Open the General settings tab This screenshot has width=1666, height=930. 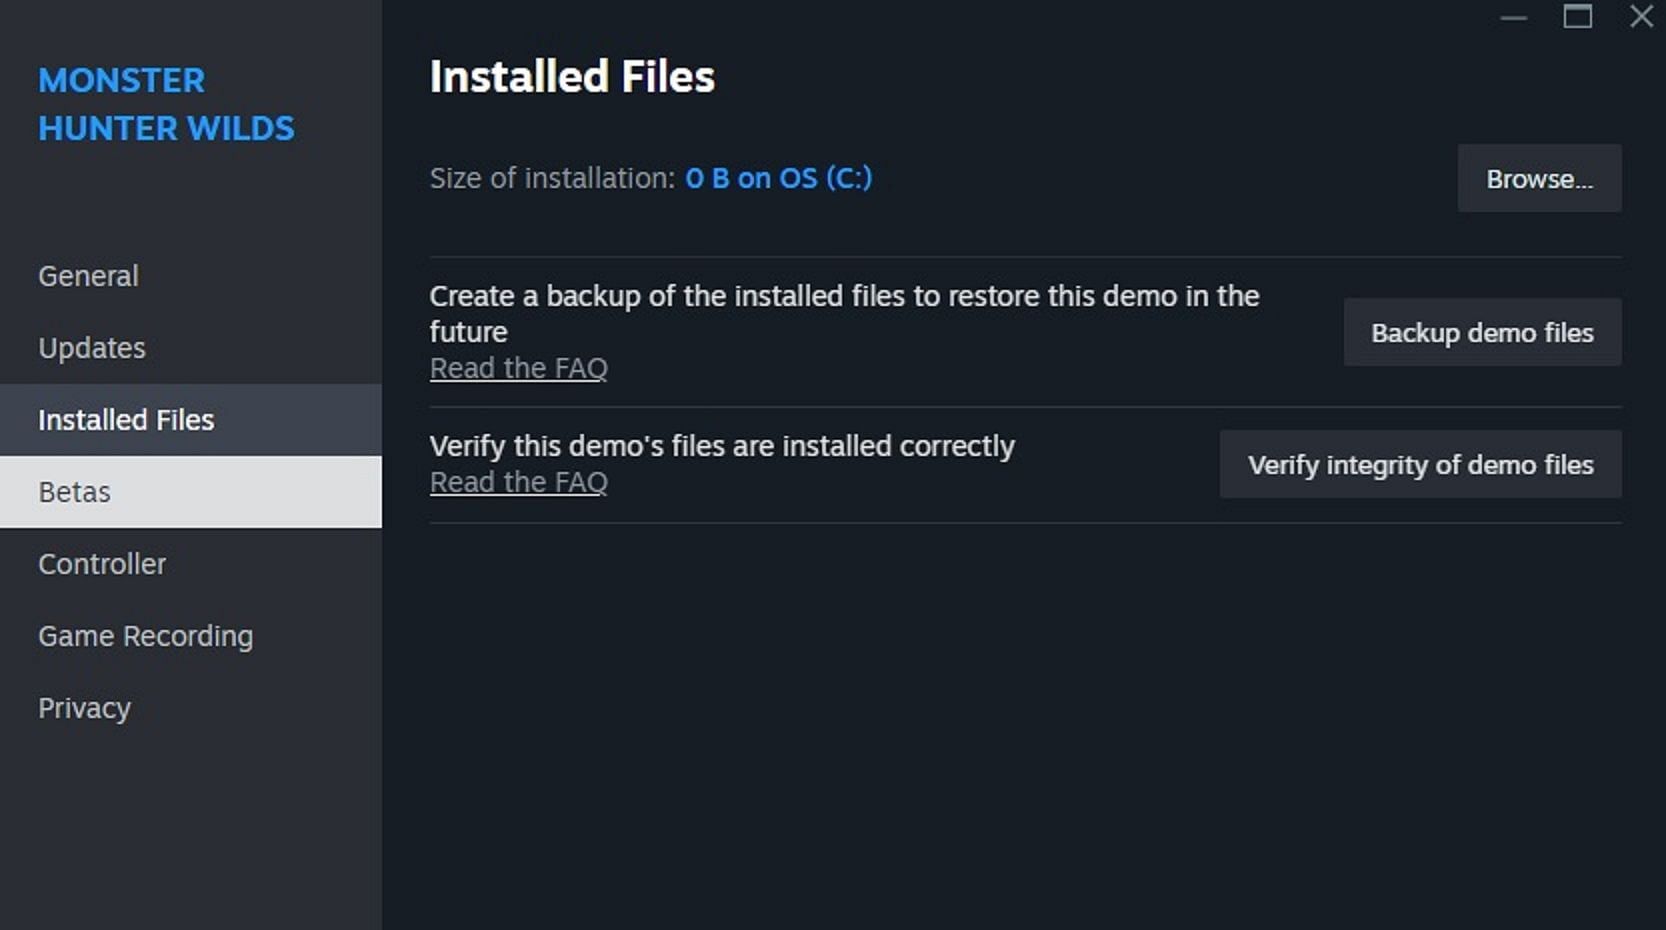point(88,276)
